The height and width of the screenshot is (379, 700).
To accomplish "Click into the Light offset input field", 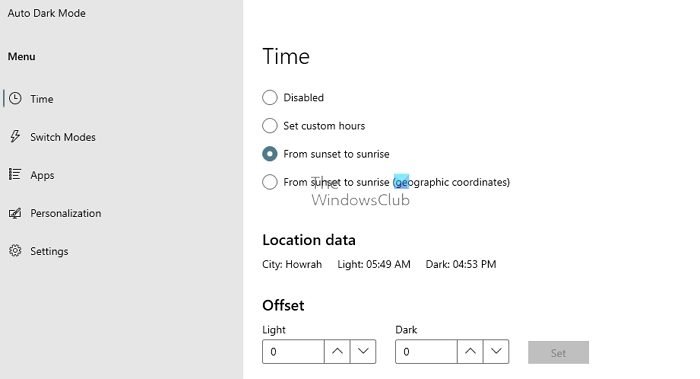I will point(293,351).
